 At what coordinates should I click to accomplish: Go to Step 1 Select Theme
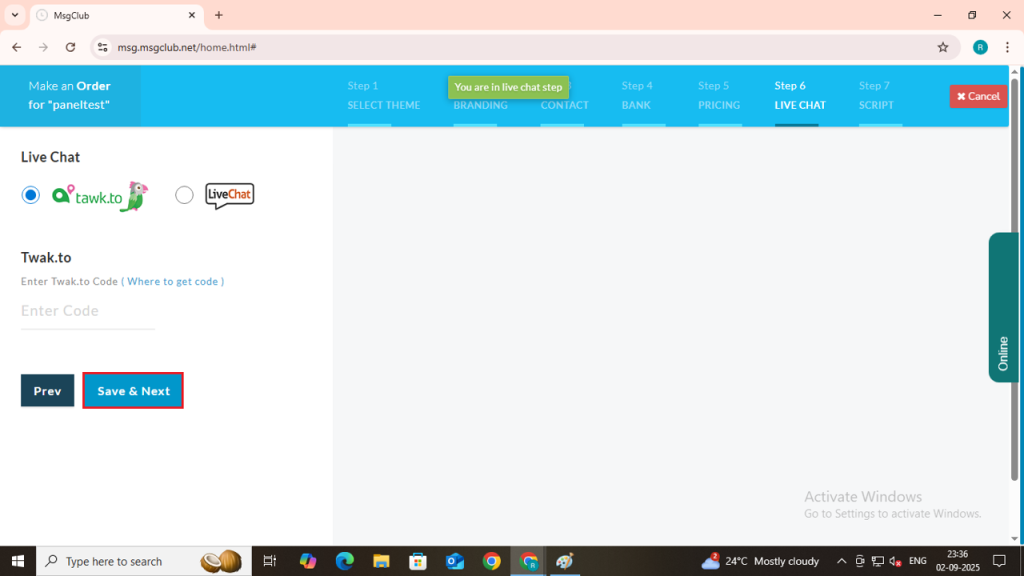coord(383,95)
